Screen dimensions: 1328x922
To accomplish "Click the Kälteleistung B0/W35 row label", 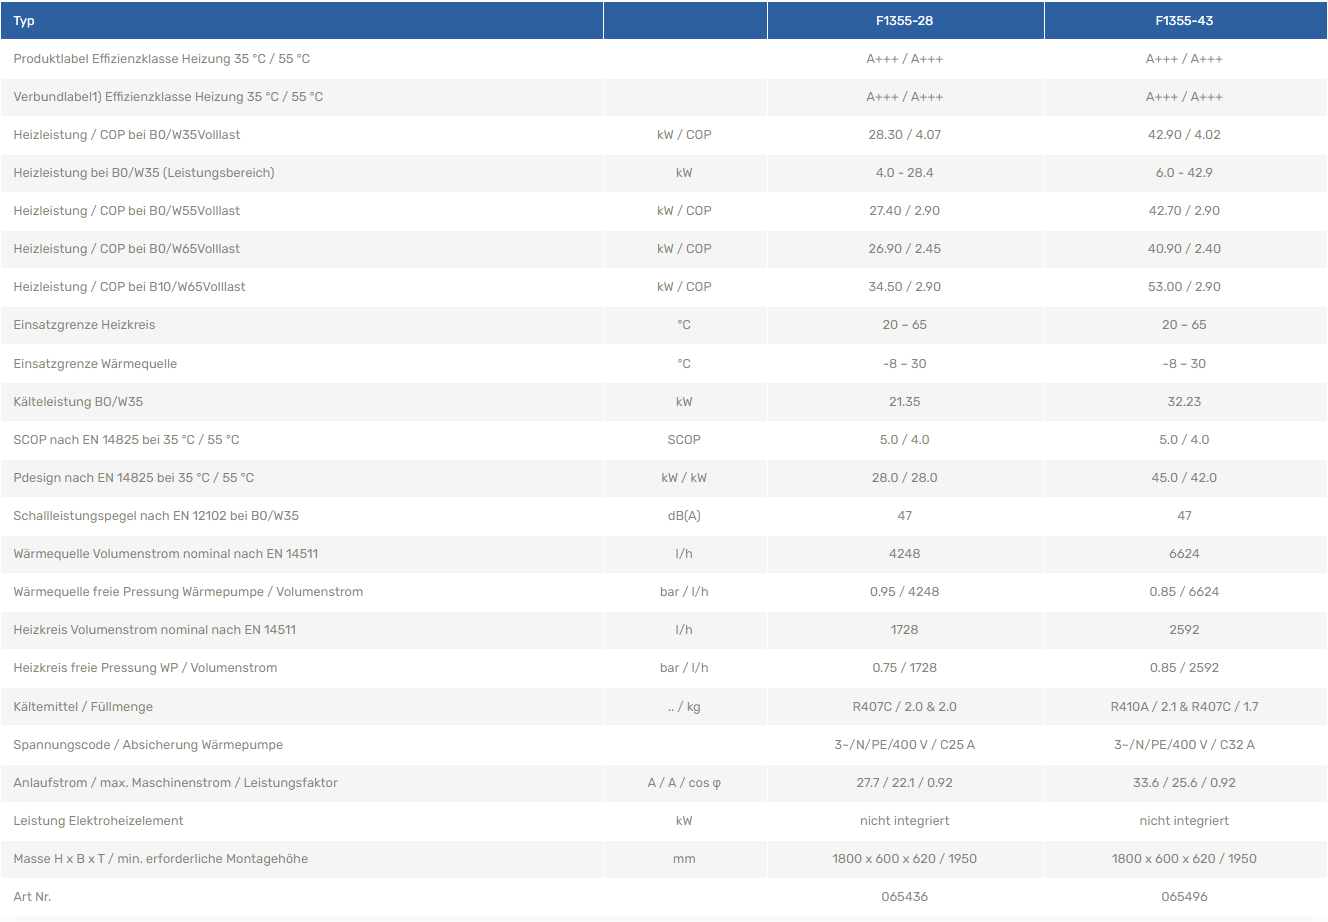I will coord(78,402).
